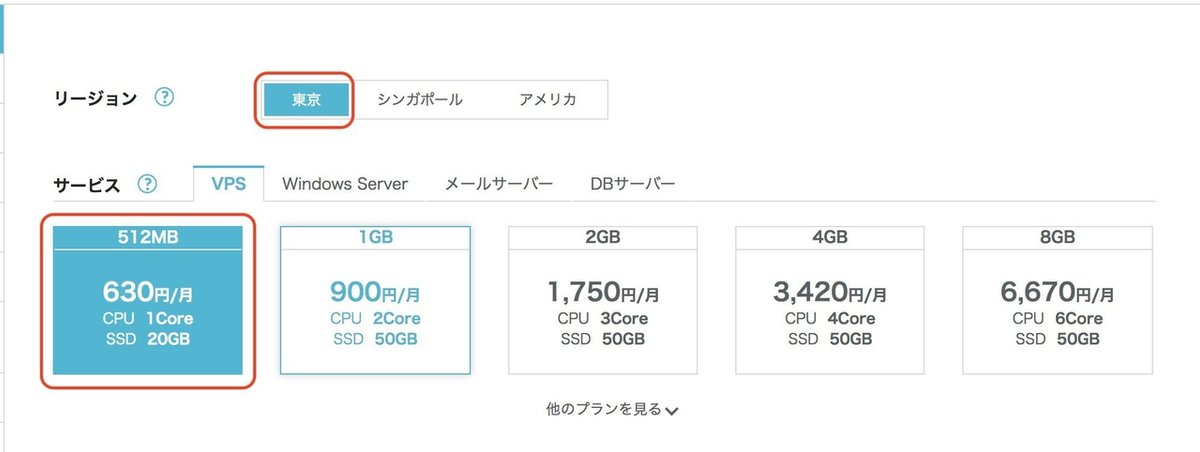Screen dimensions: 1200x452
Task: Click the help icon beside サービス
Action: point(148,184)
